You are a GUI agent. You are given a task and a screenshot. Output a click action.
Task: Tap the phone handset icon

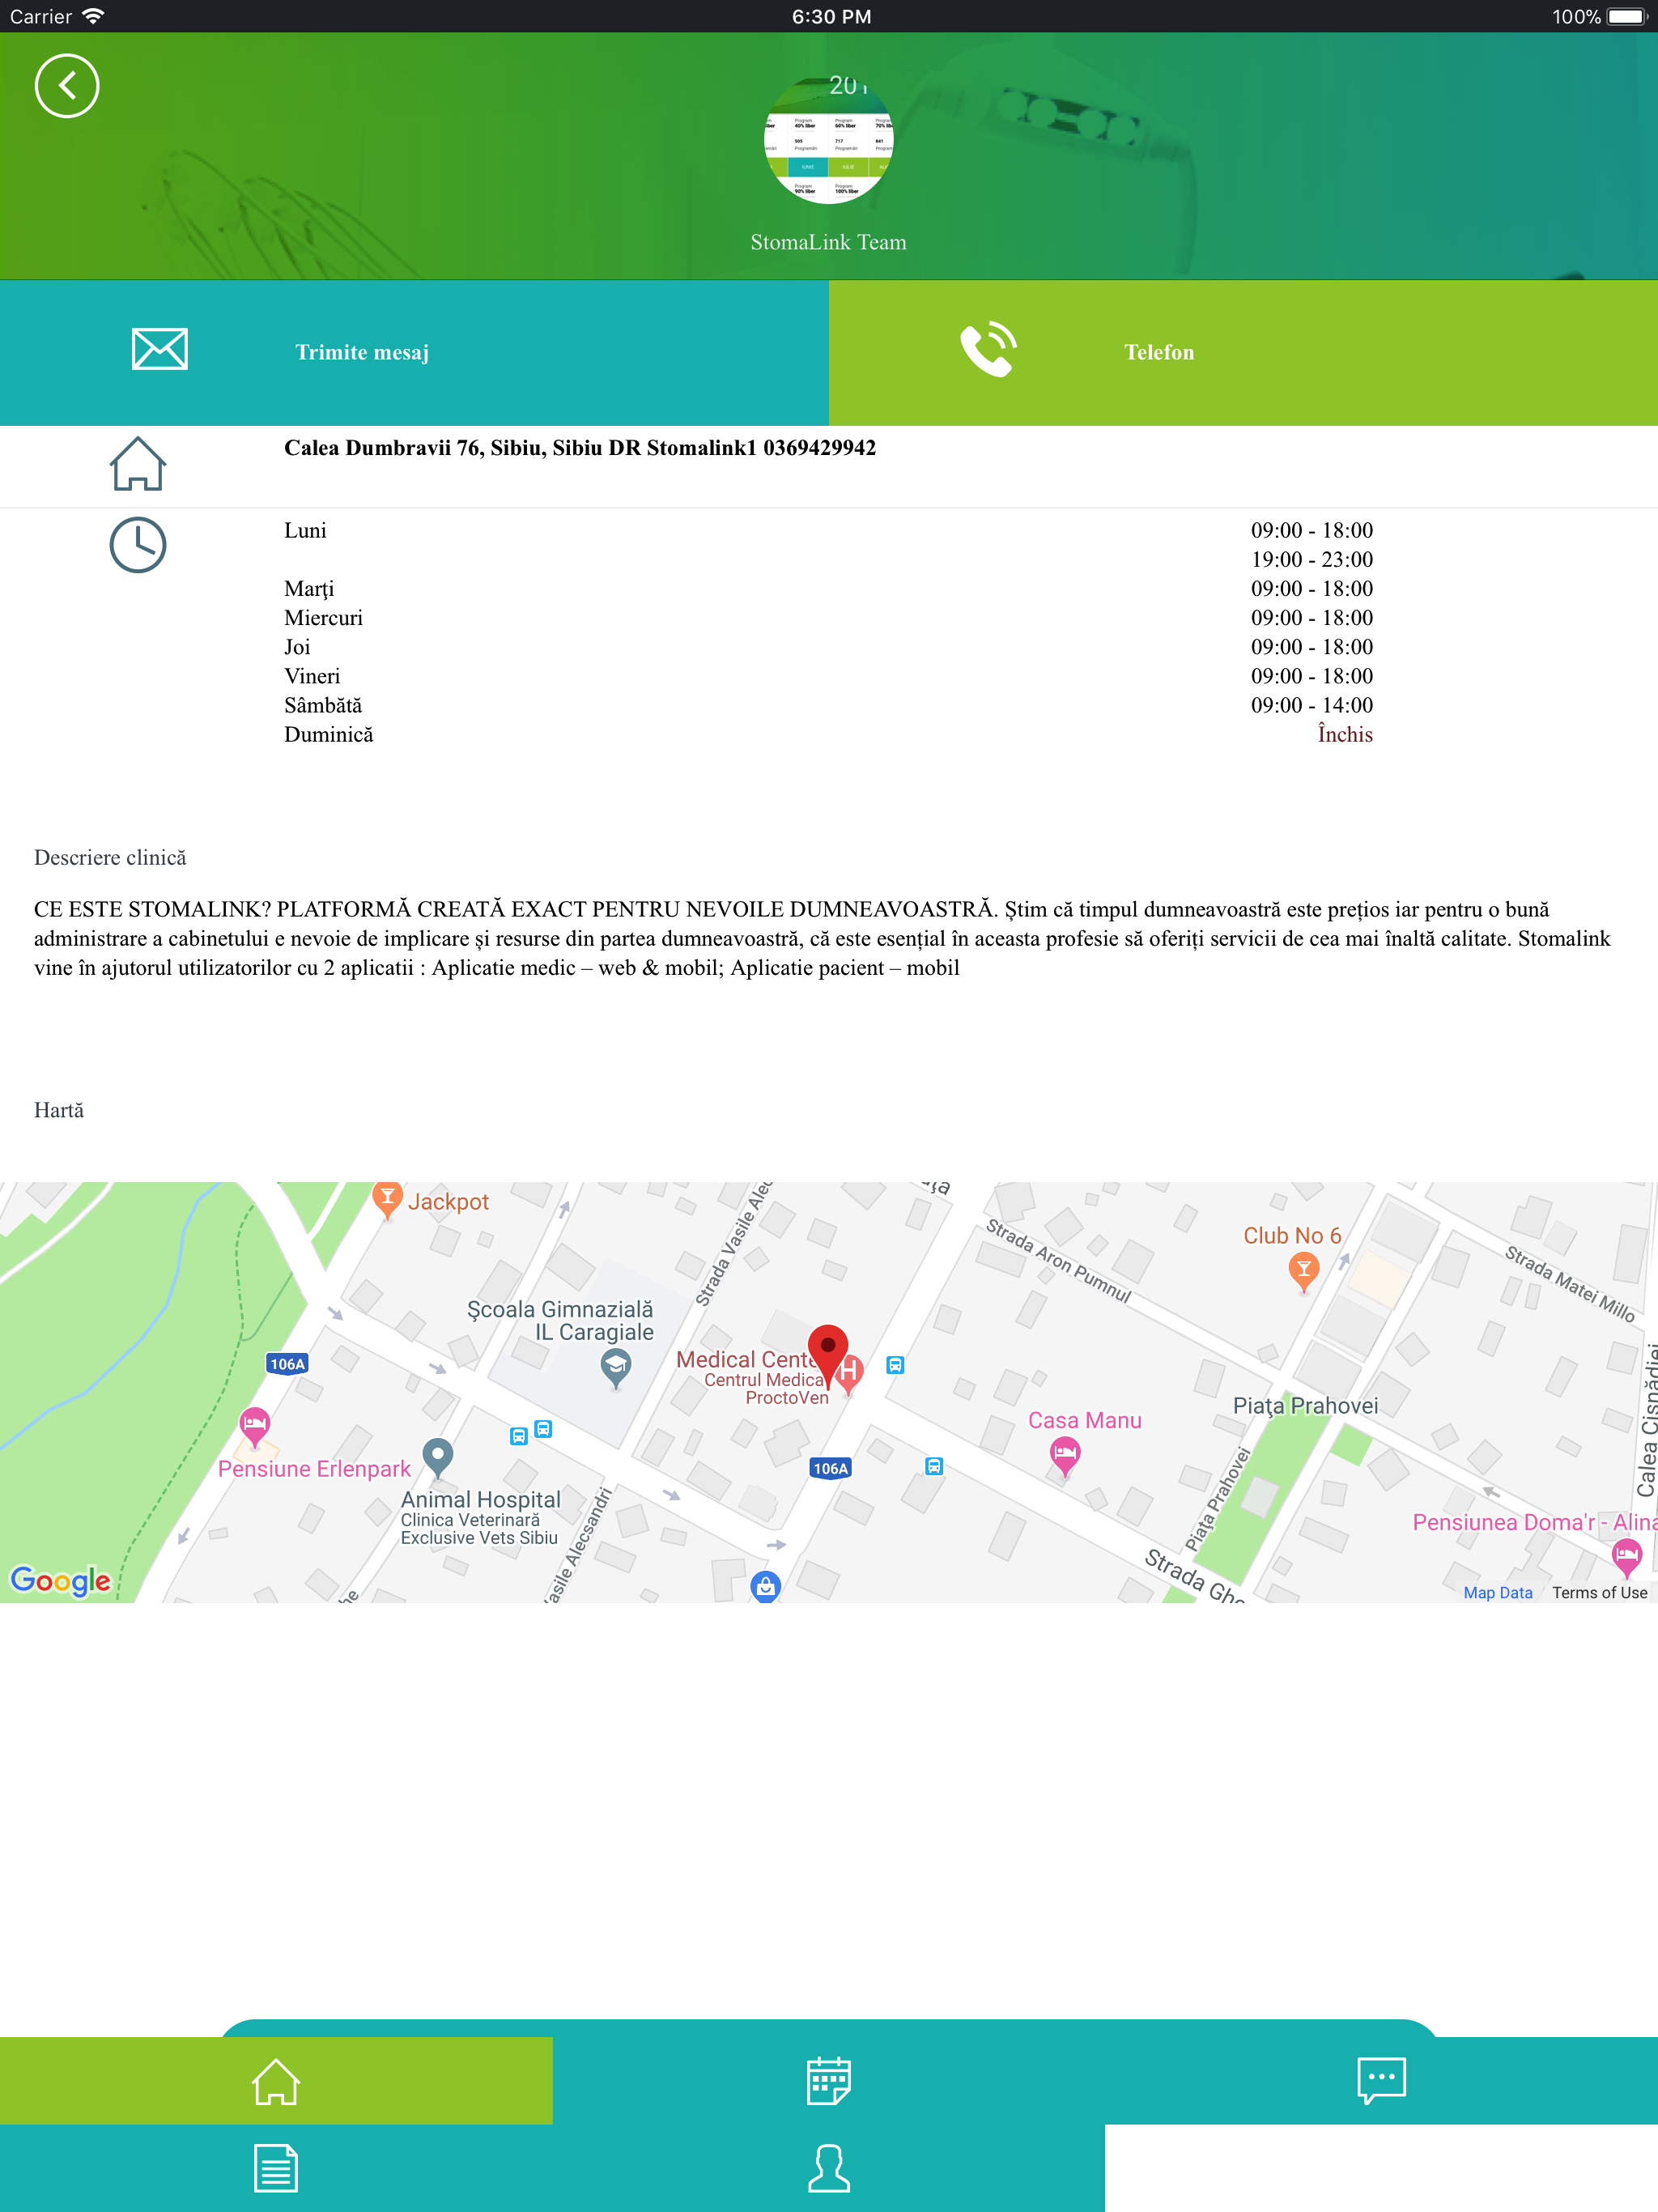[988, 349]
